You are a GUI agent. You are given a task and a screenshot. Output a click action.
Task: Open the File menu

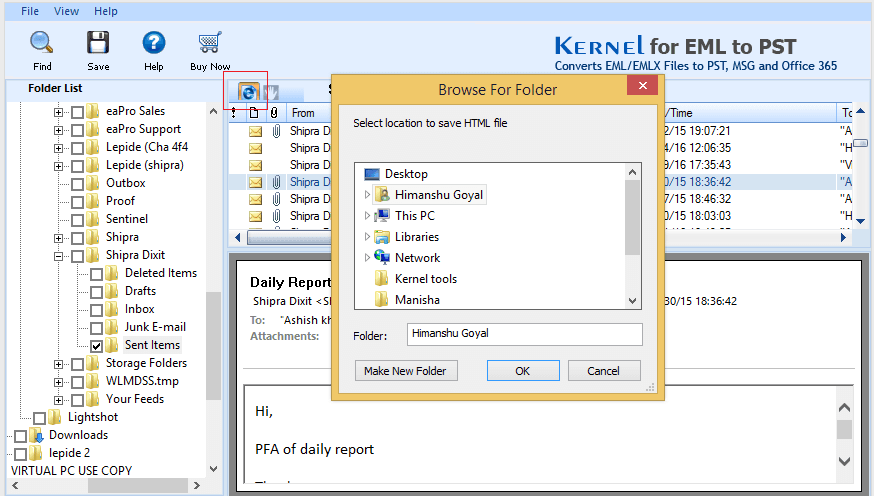(30, 11)
